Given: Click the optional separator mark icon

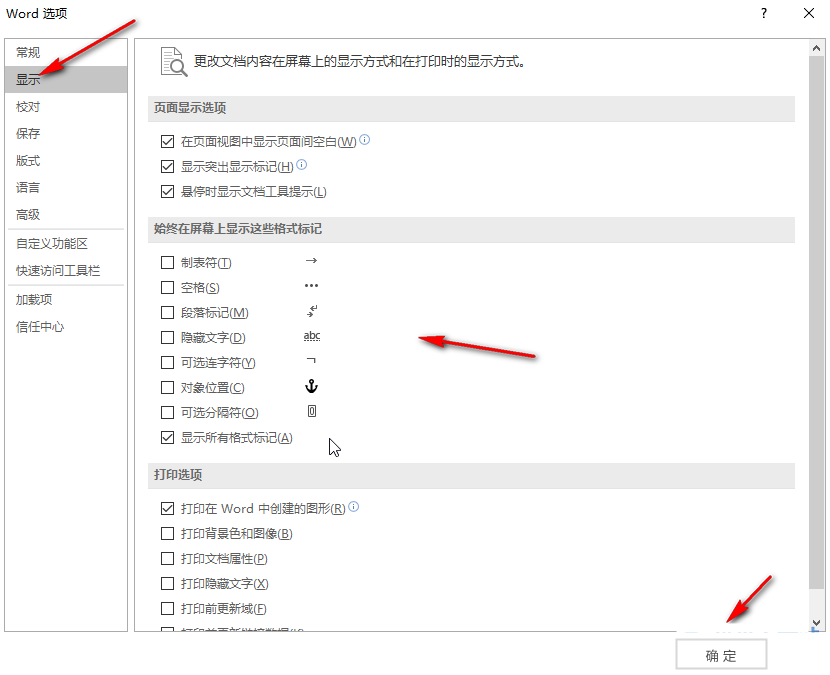Looking at the screenshot, I should click(x=311, y=412).
